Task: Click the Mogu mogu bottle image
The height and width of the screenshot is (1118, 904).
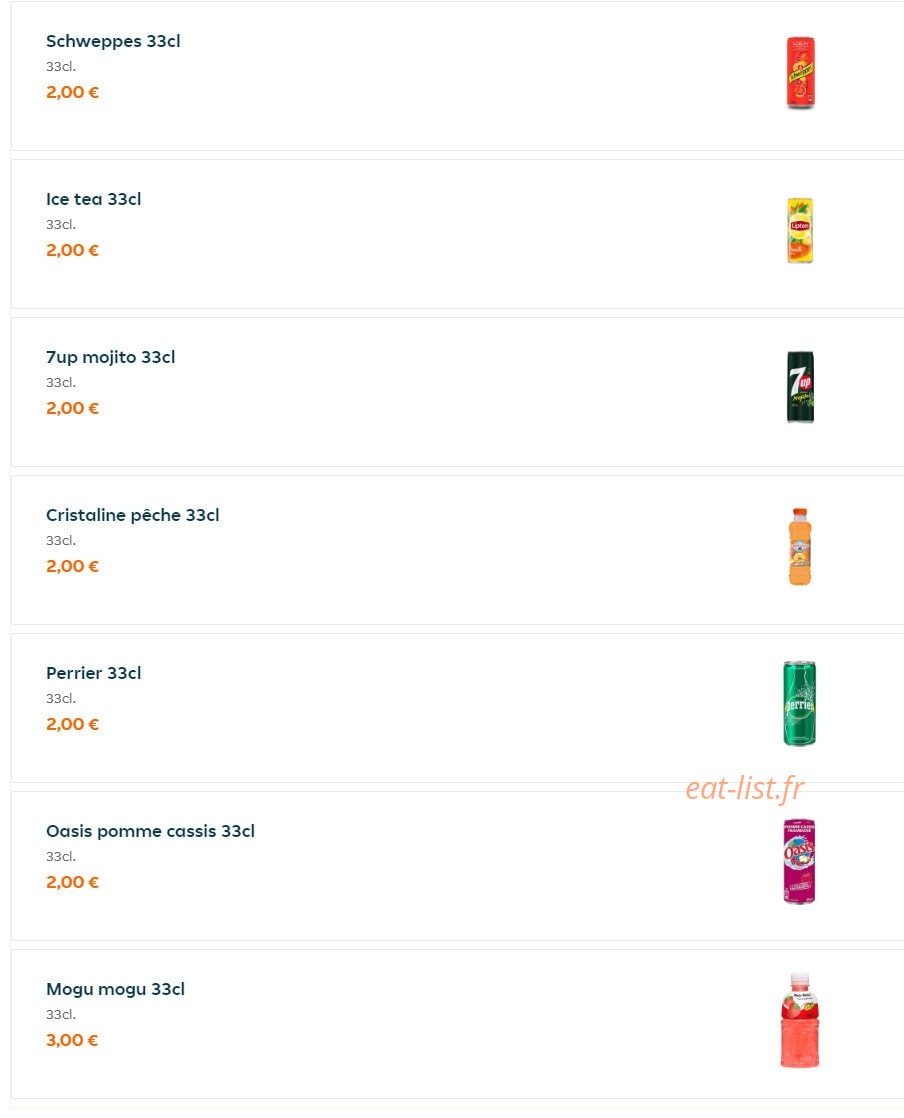Action: point(800,1020)
